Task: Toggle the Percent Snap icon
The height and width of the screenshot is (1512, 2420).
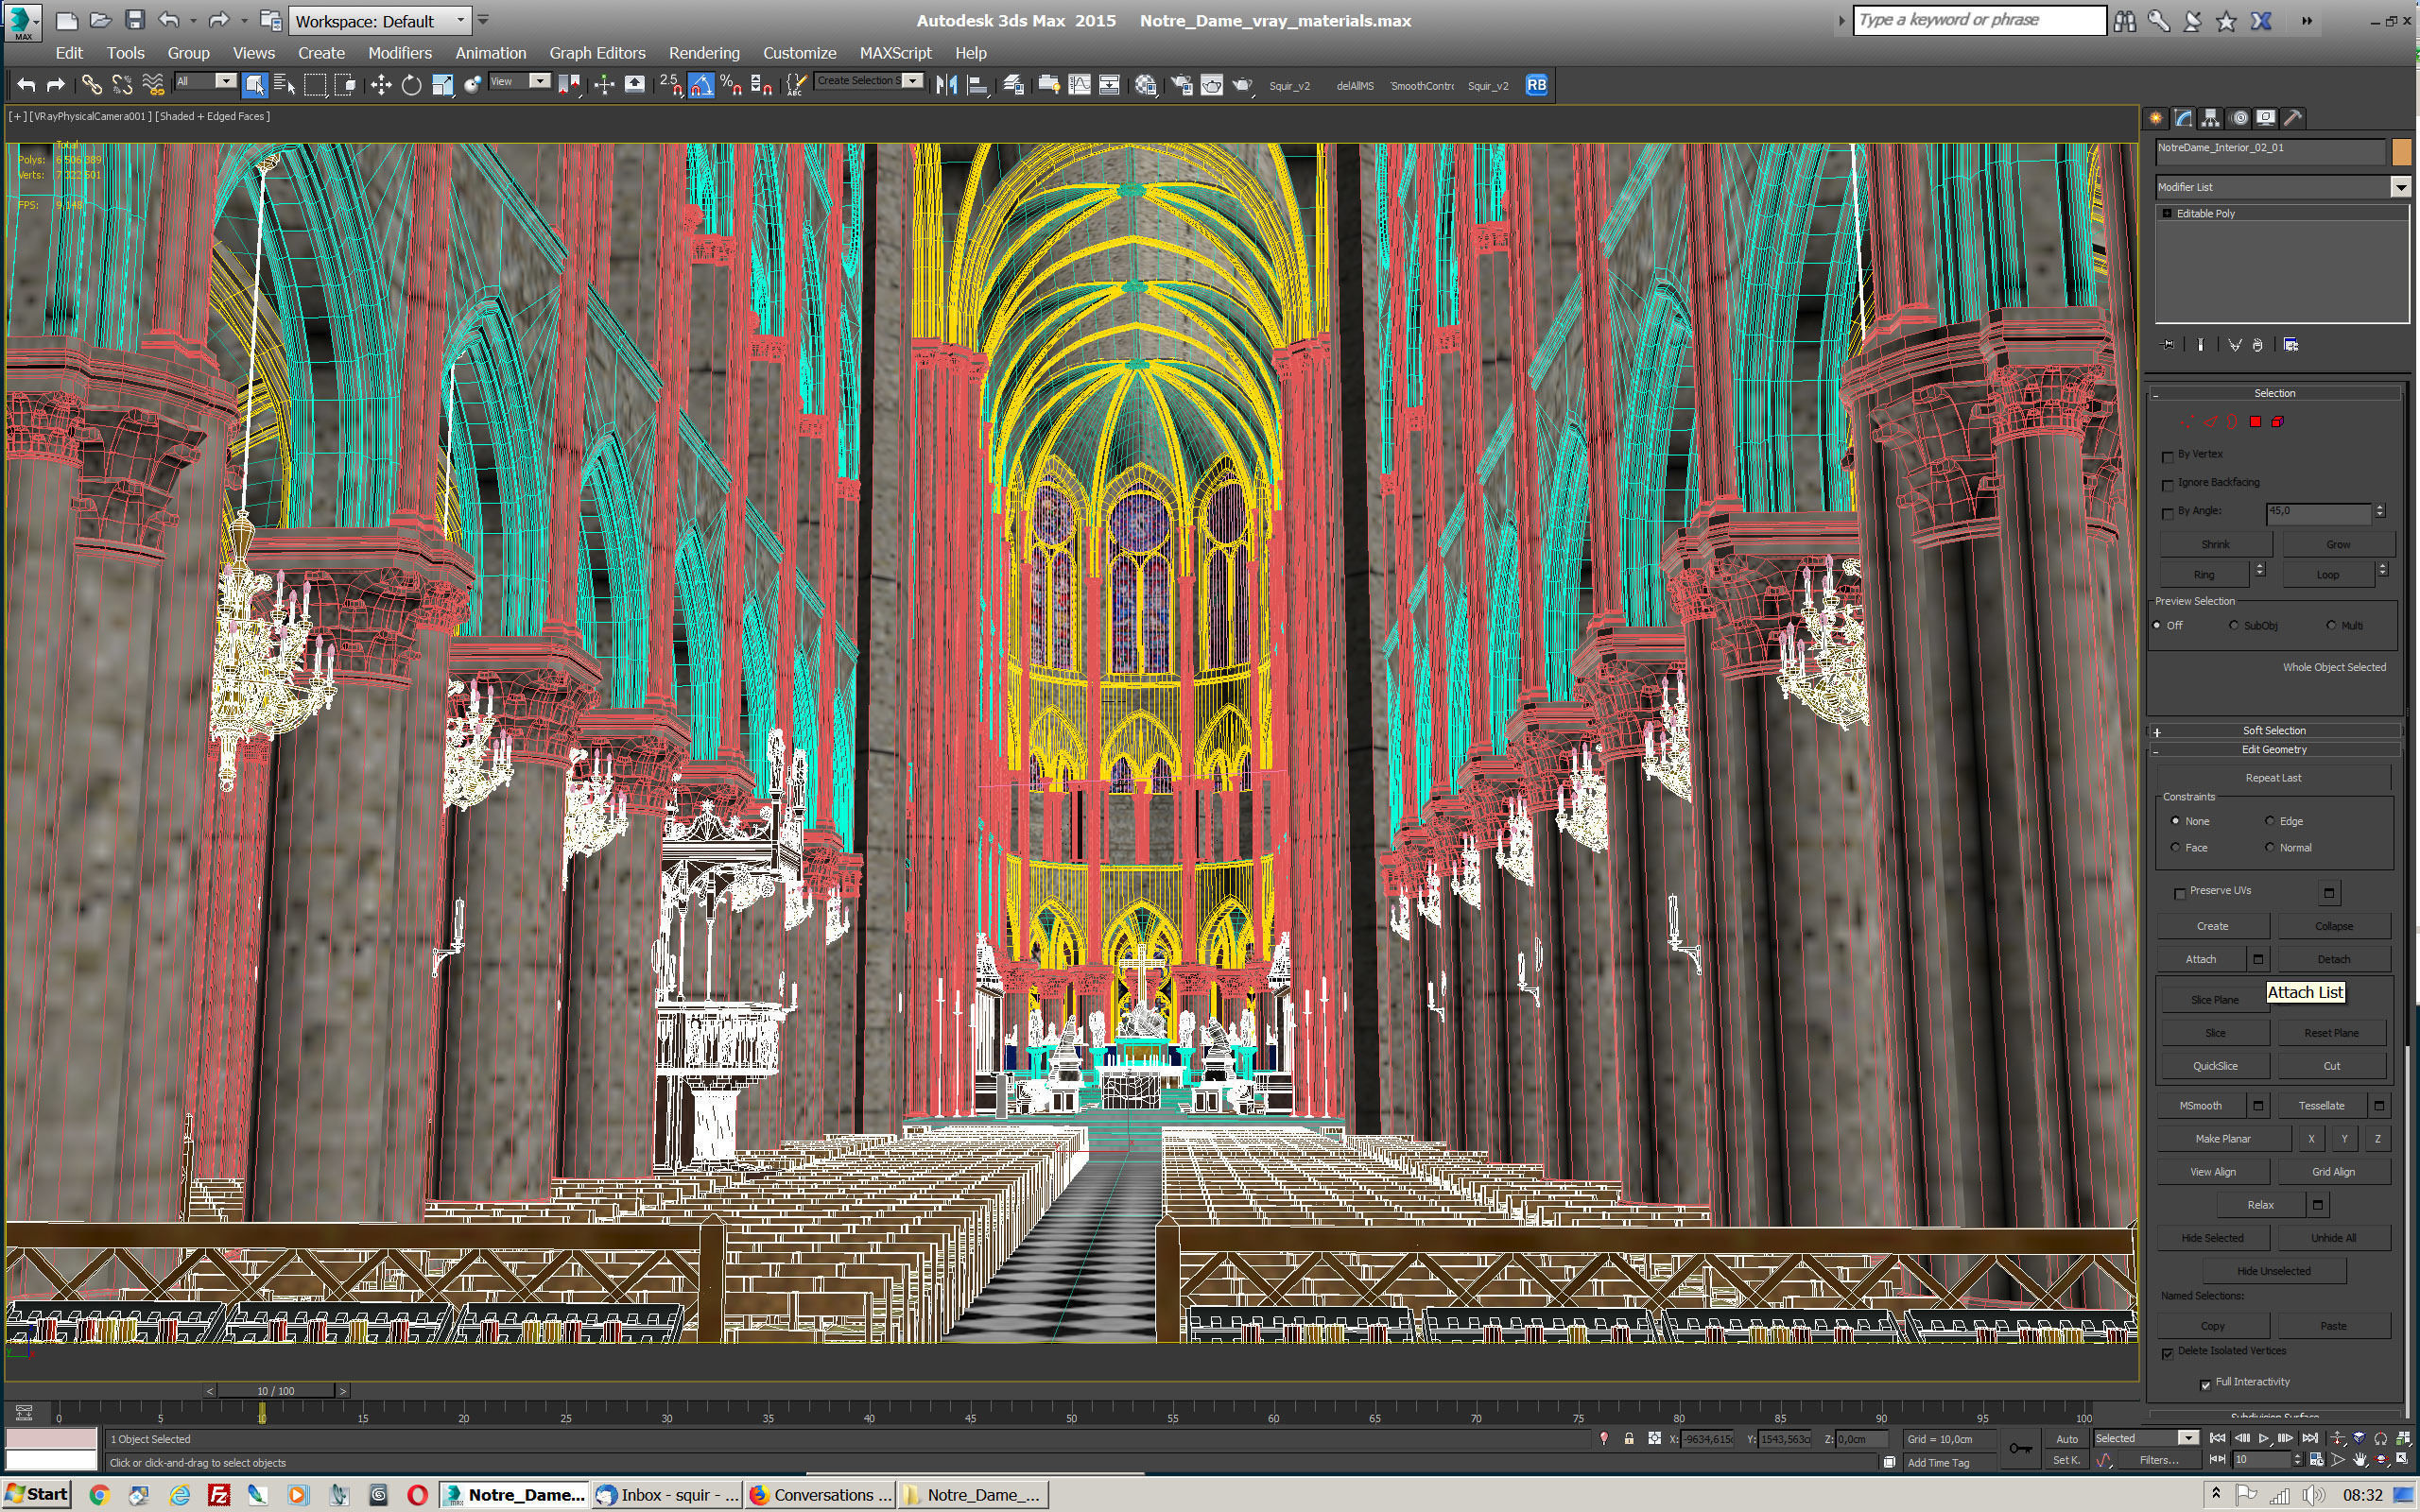Action: coord(731,85)
